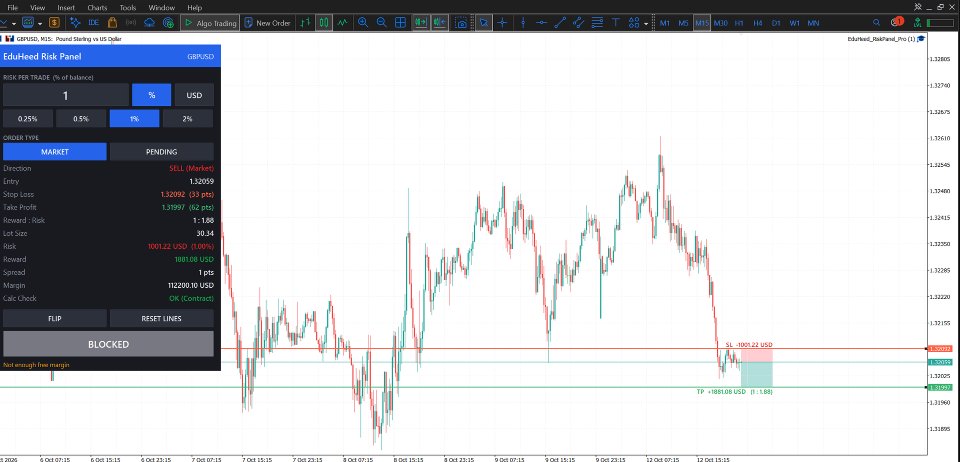Toggle chart auto-scroll to end
The image size is (960, 462).
421,23
